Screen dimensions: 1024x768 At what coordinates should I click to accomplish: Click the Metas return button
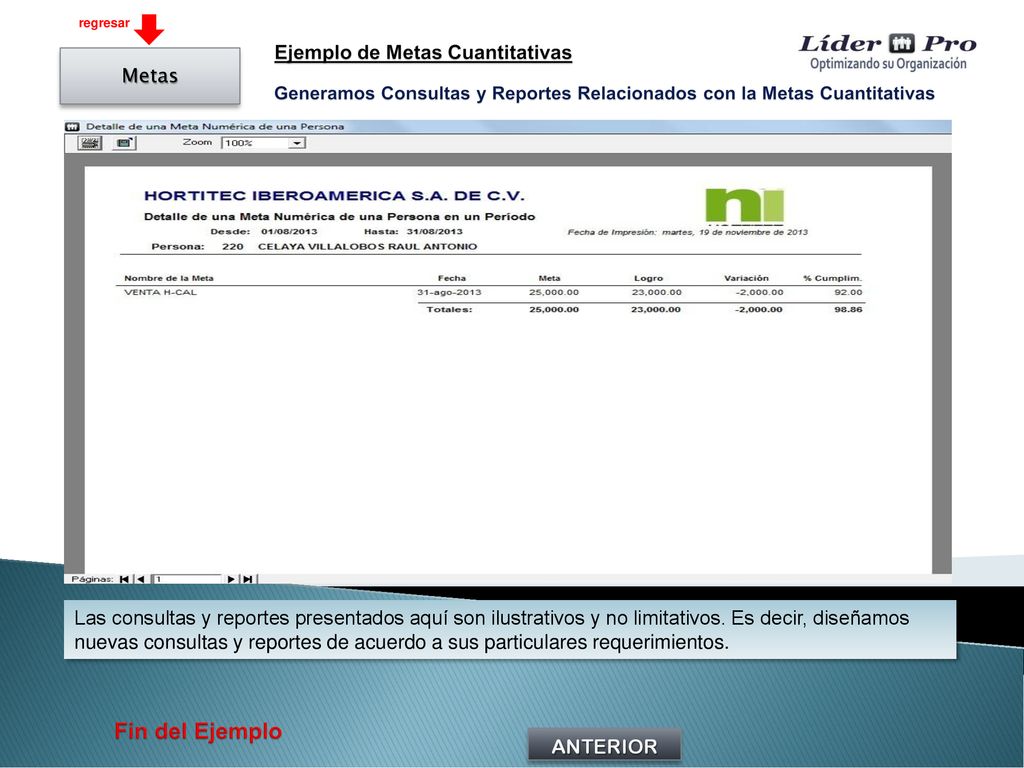pos(150,76)
